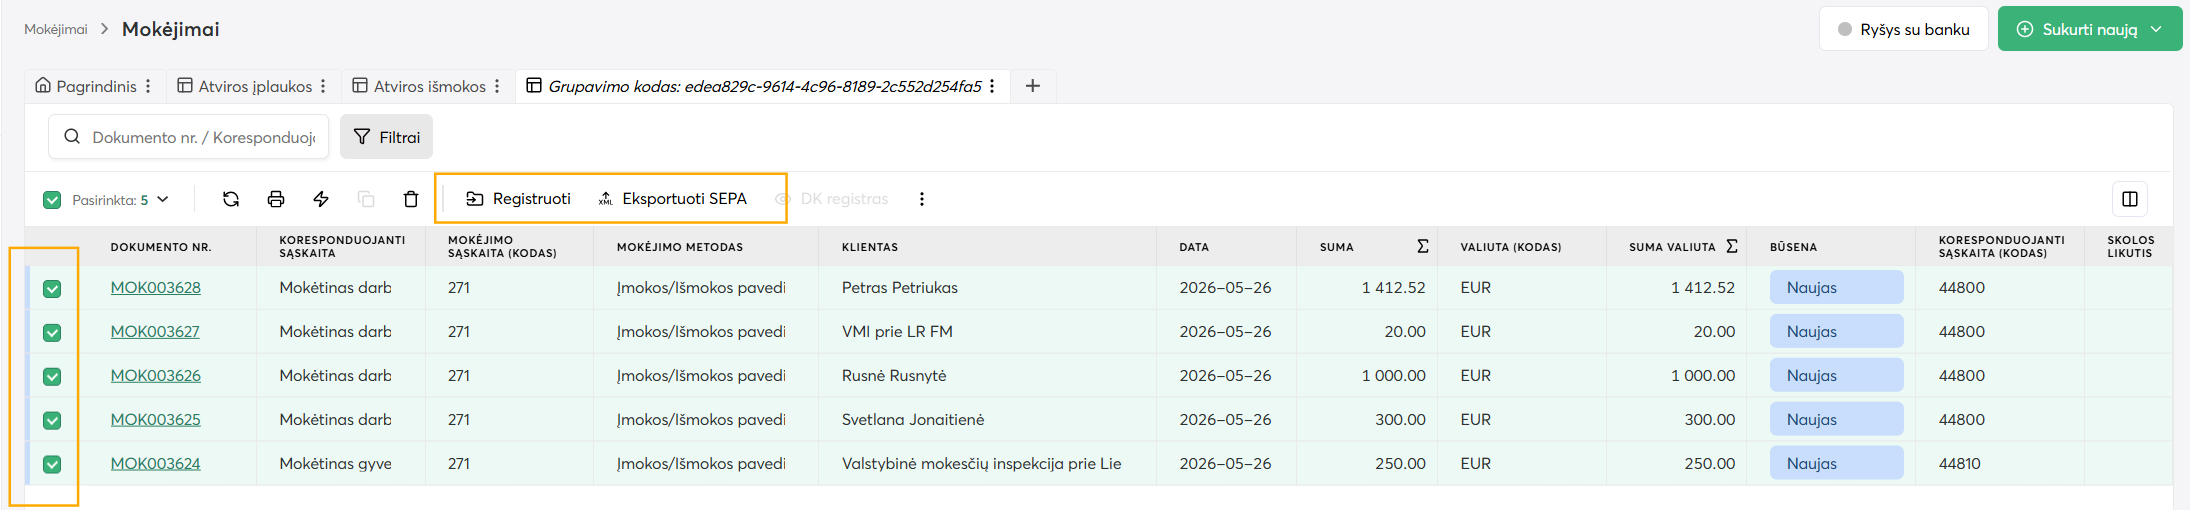The height and width of the screenshot is (510, 2190).
Task: Open document link MOK003627
Action: click(155, 332)
